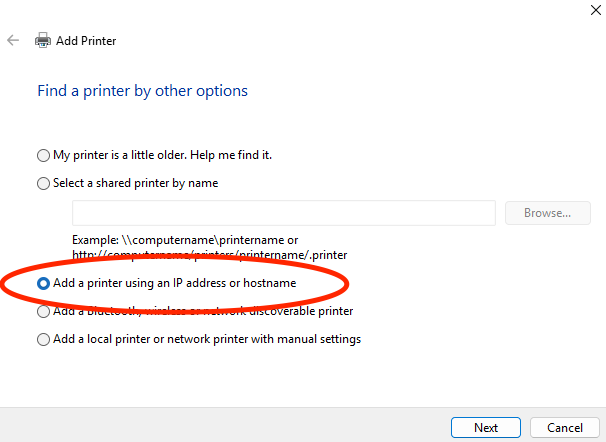Click the 'network printer with manual settings' label
Viewport: 606px width, 442px height.
coord(270,339)
